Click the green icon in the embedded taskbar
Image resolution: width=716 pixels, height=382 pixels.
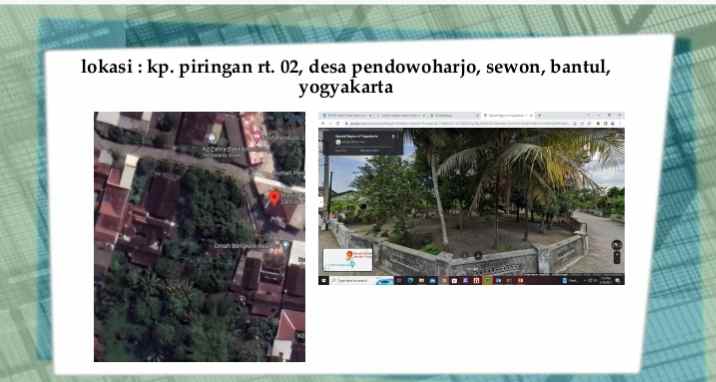(488, 280)
